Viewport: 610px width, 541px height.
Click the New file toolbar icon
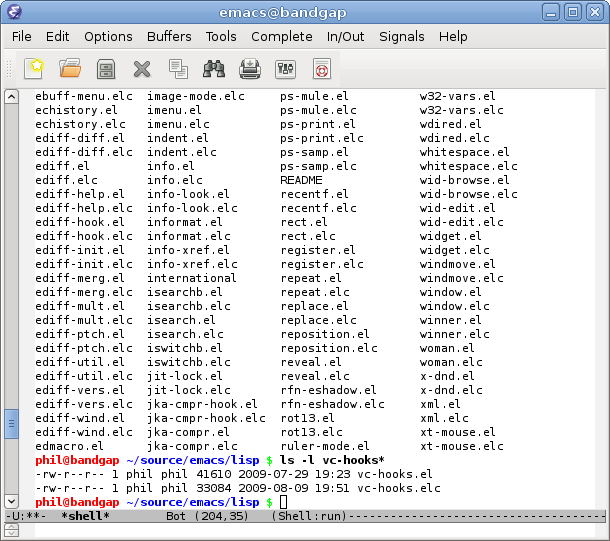coord(33,69)
